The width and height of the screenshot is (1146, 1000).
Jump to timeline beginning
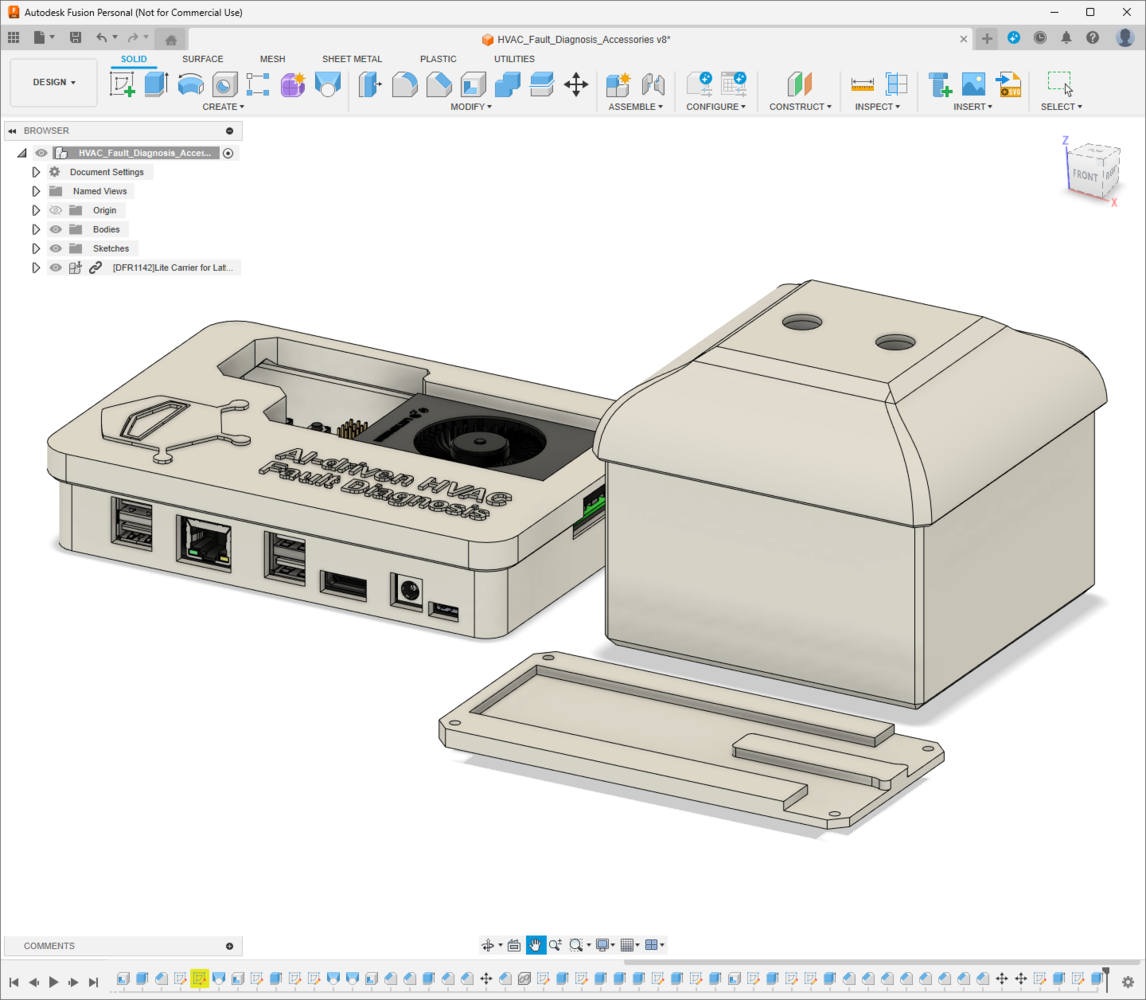[14, 982]
